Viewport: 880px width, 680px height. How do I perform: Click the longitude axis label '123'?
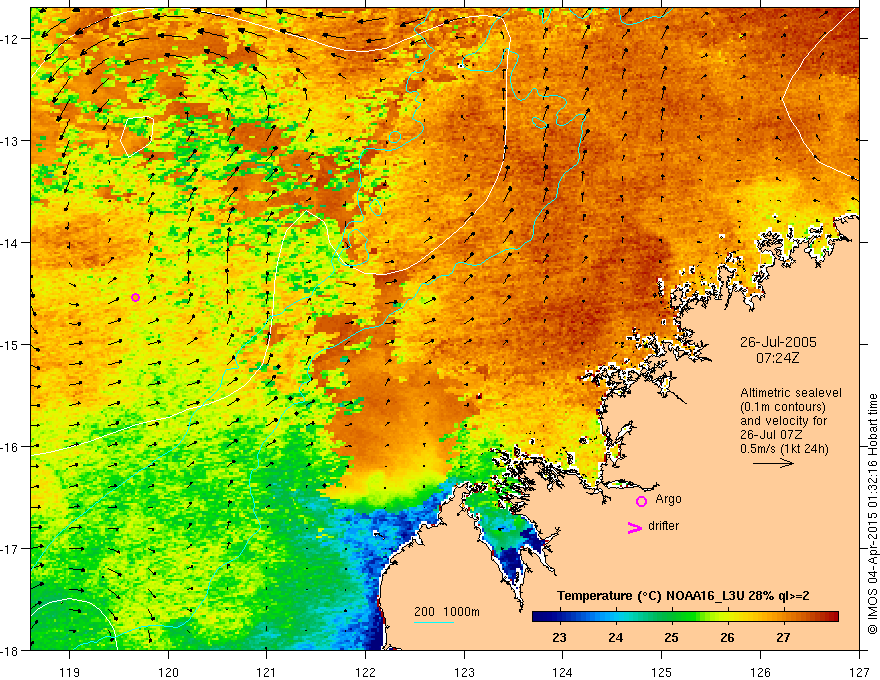pyautogui.click(x=464, y=672)
